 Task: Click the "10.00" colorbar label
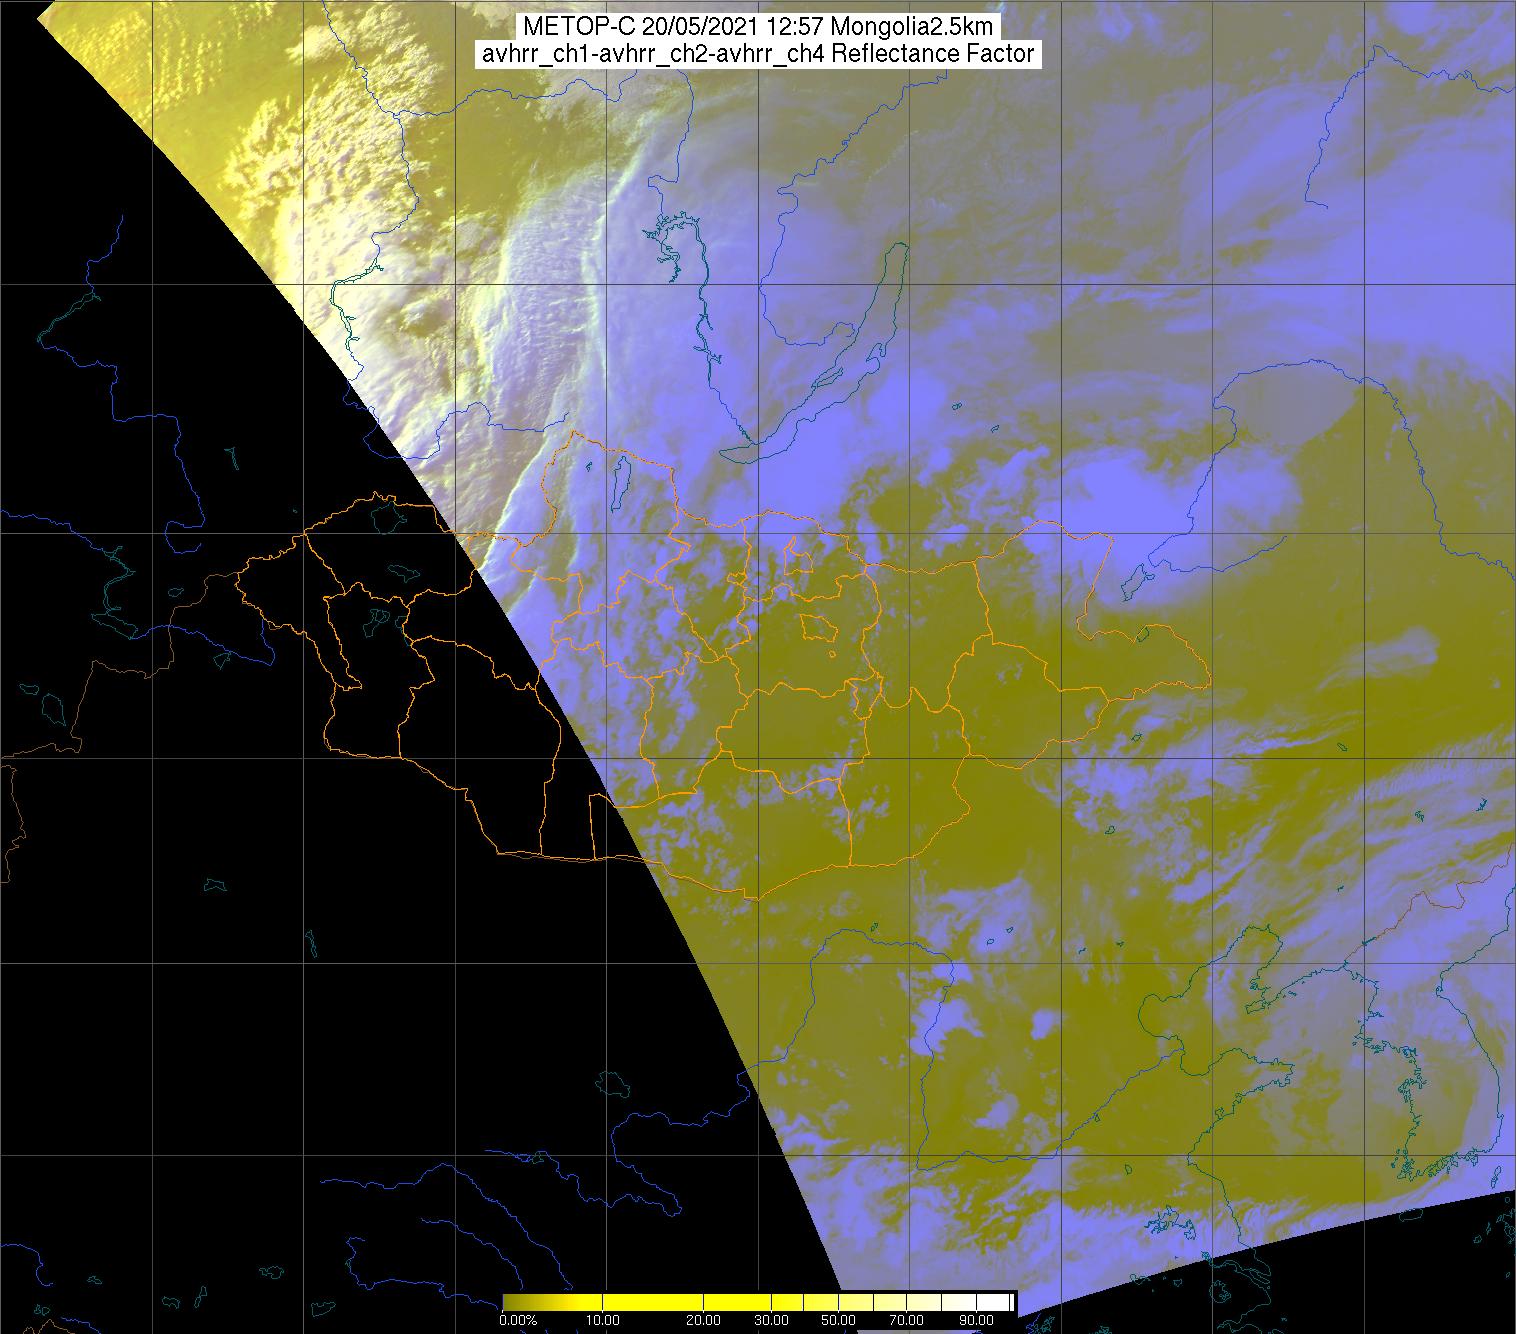[603, 1320]
